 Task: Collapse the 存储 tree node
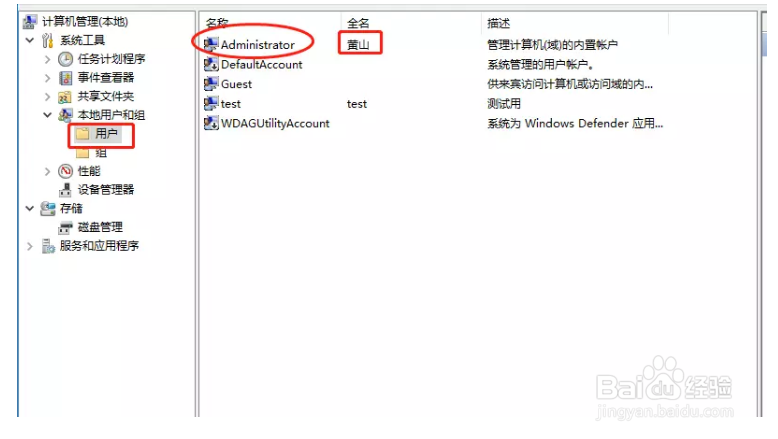(x=30, y=209)
